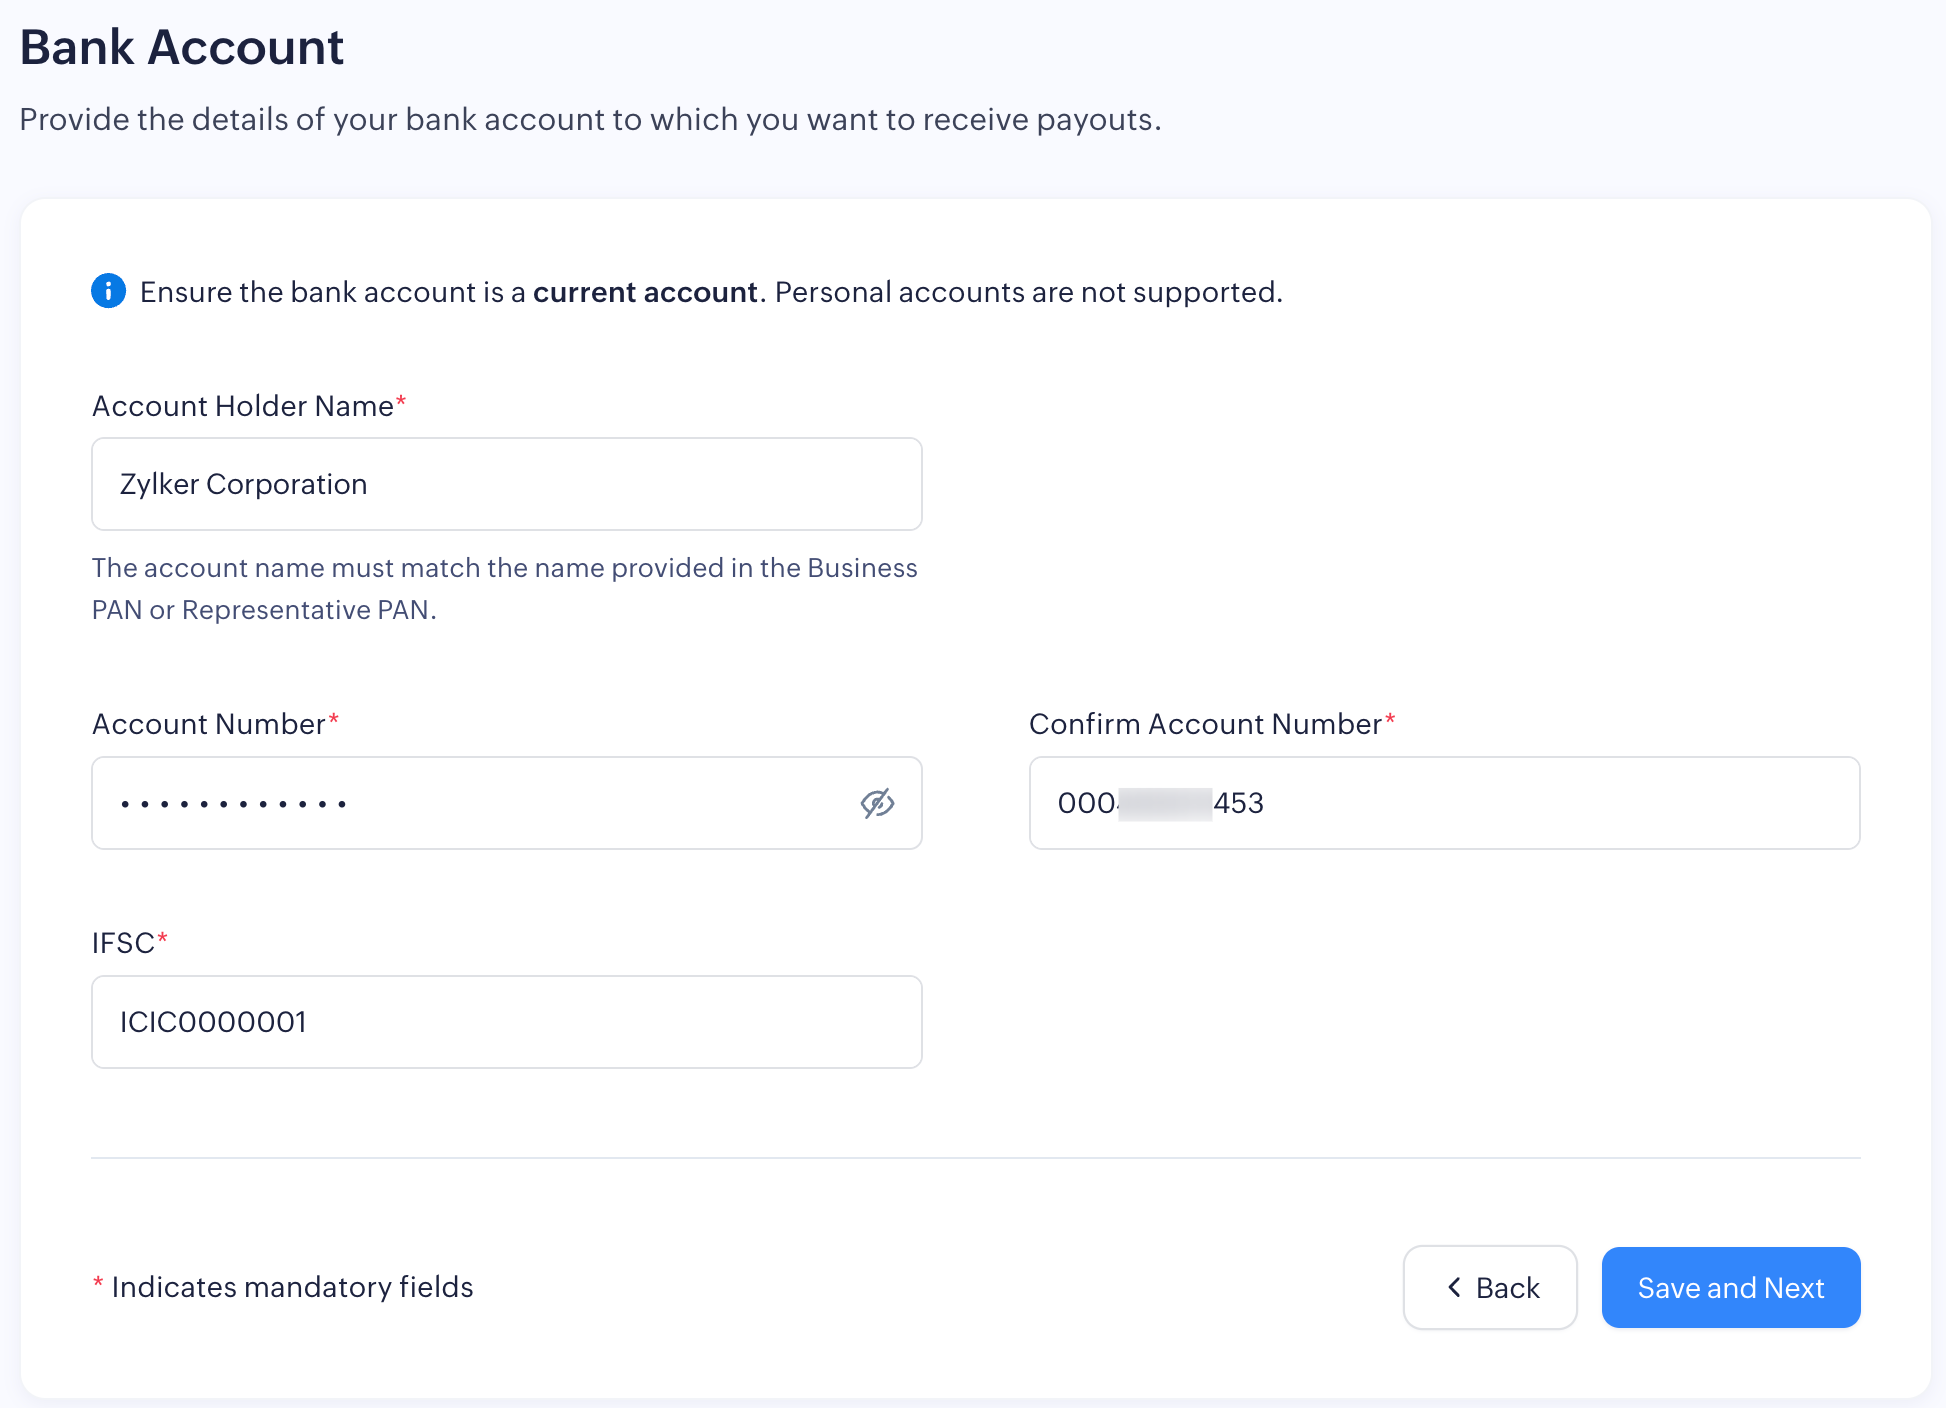This screenshot has height=1408, width=1946.
Task: Click the Account Holder Name label
Action: pyautogui.click(x=242, y=406)
